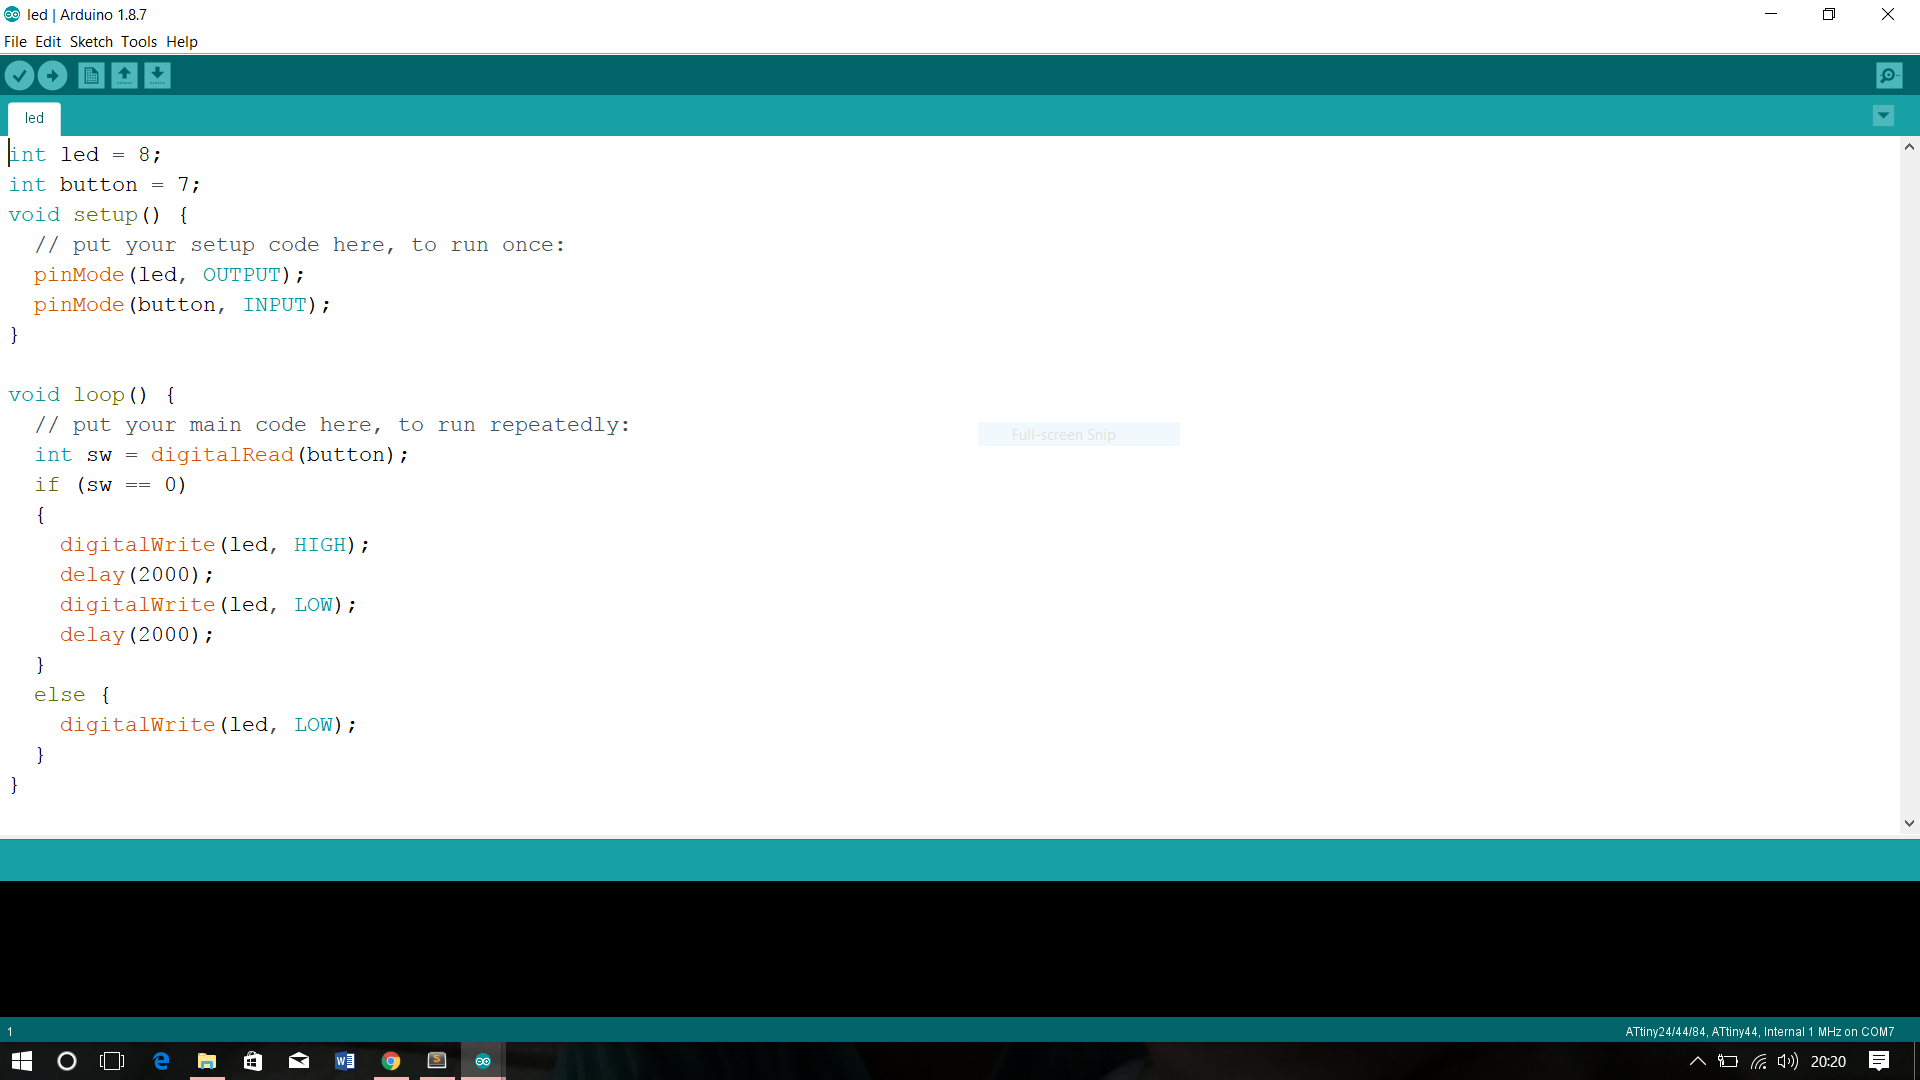Click the Upload arrow icon
Image resolution: width=1920 pixels, height=1080 pixels.
(x=52, y=75)
